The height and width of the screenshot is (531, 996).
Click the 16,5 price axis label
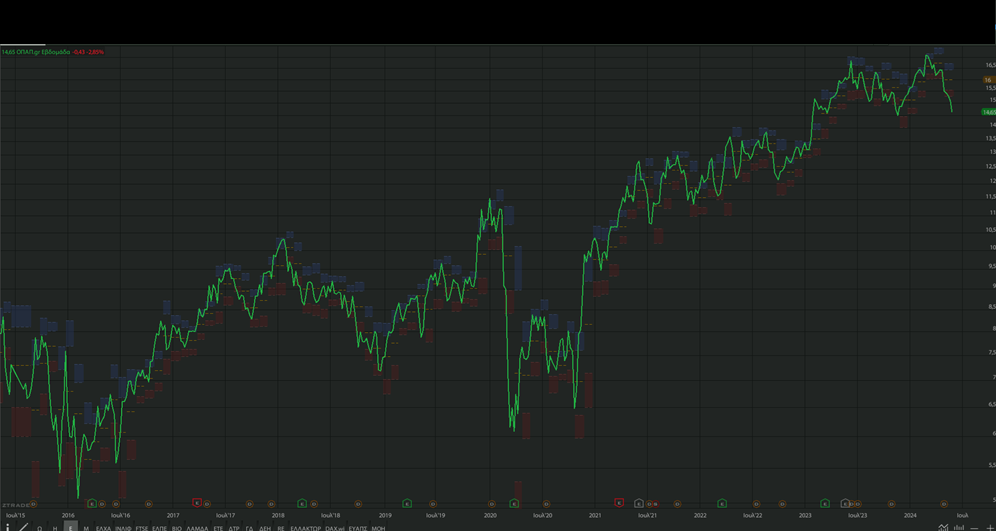[990, 65]
